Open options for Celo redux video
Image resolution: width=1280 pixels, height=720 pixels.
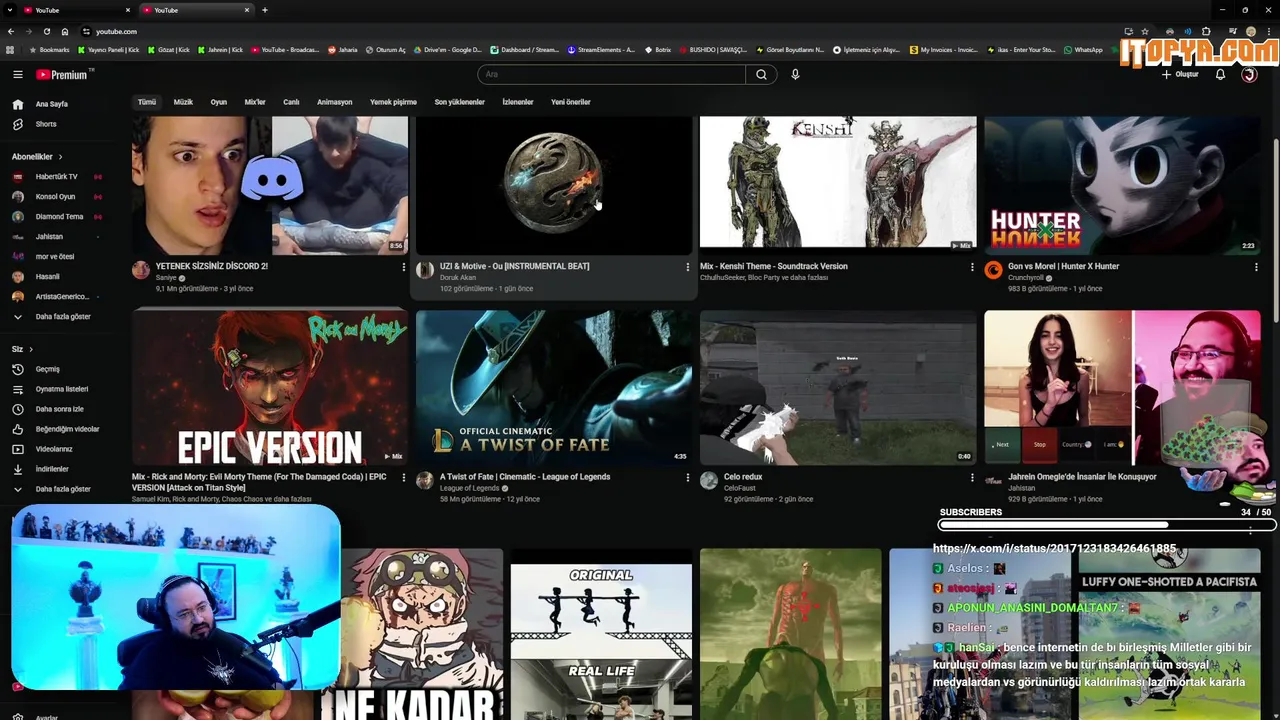click(971, 478)
